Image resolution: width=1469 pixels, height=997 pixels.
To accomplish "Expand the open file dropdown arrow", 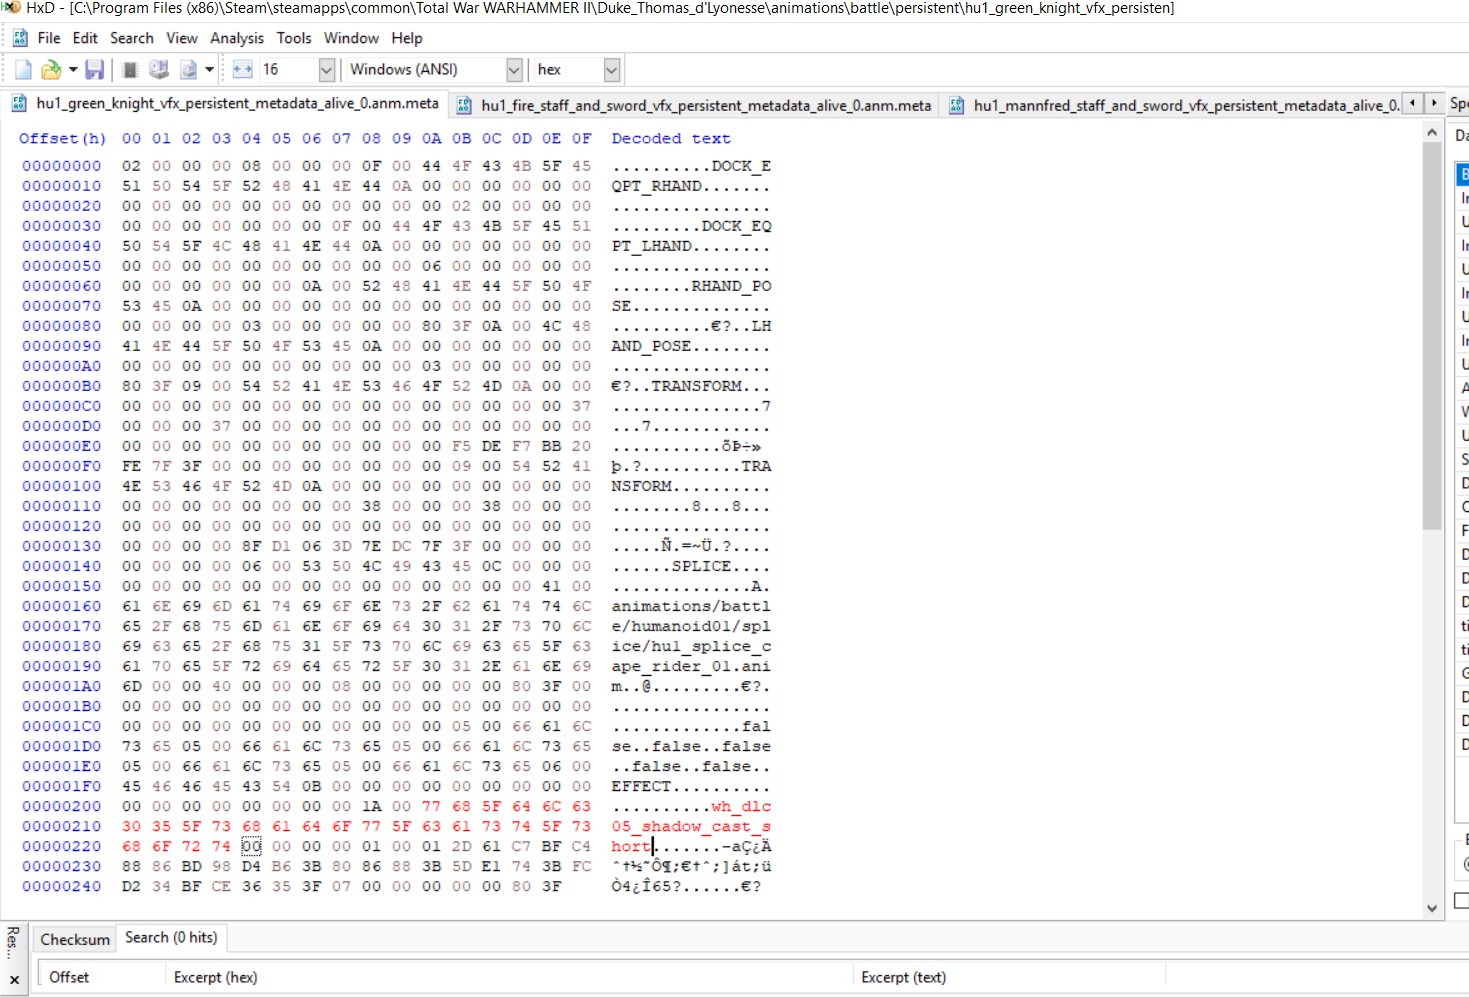I will tap(73, 70).
